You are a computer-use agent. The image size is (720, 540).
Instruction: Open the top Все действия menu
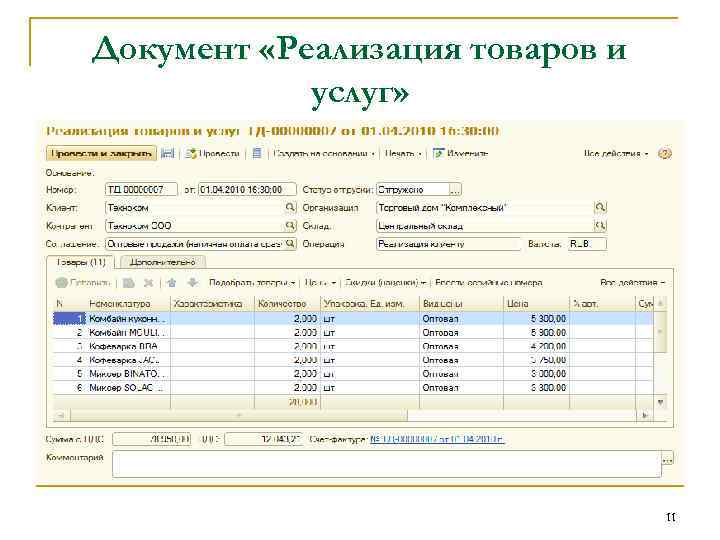tap(616, 153)
